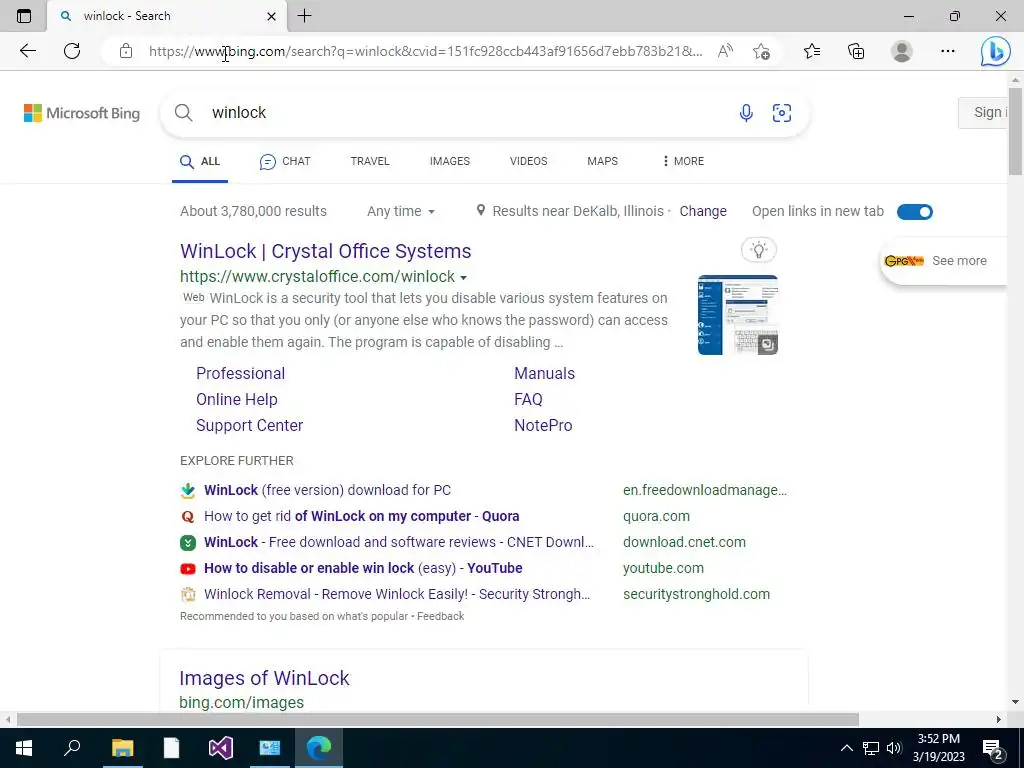1024x768 pixels.
Task: Click the lightbulb insights icon
Action: point(759,249)
